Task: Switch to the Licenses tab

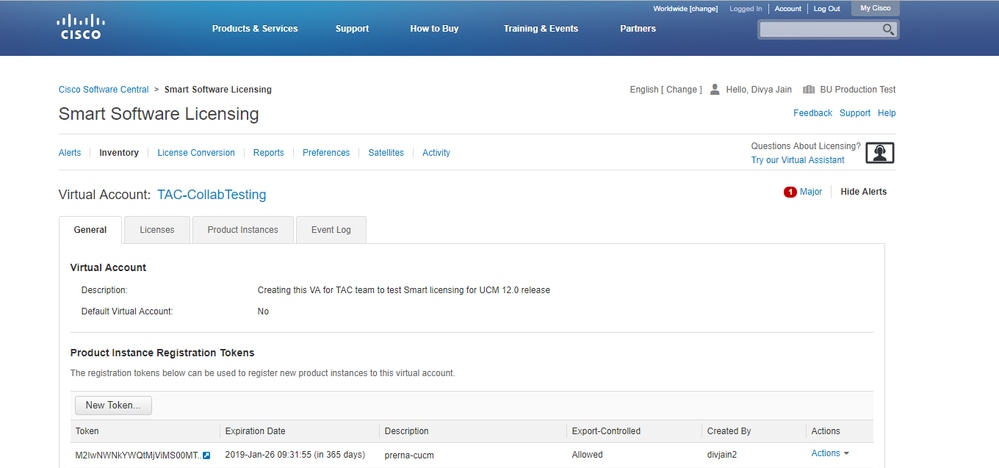Action: pos(157,230)
